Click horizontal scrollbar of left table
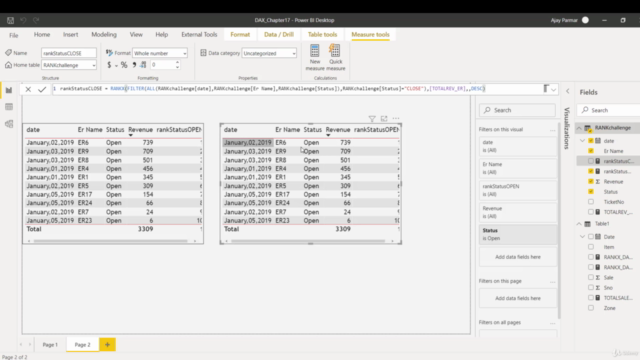This screenshot has width=640, height=360. [111, 241]
